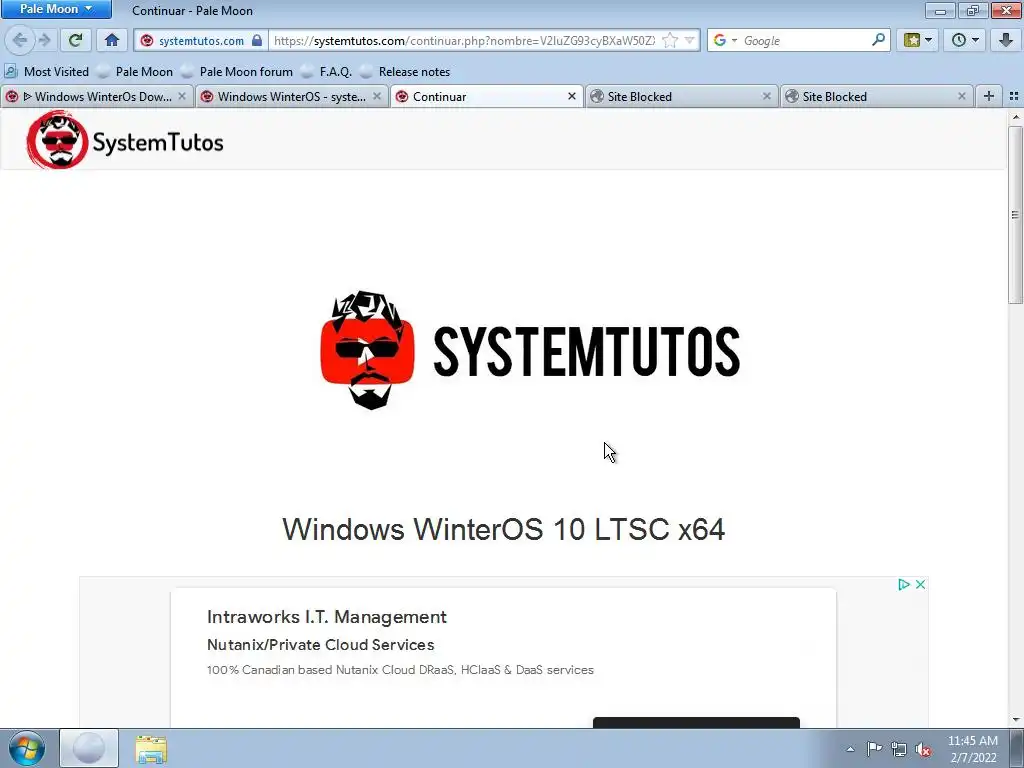Image resolution: width=1024 pixels, height=768 pixels.
Task: Open the taskbar clock showing 11:45 AM
Action: [973, 749]
